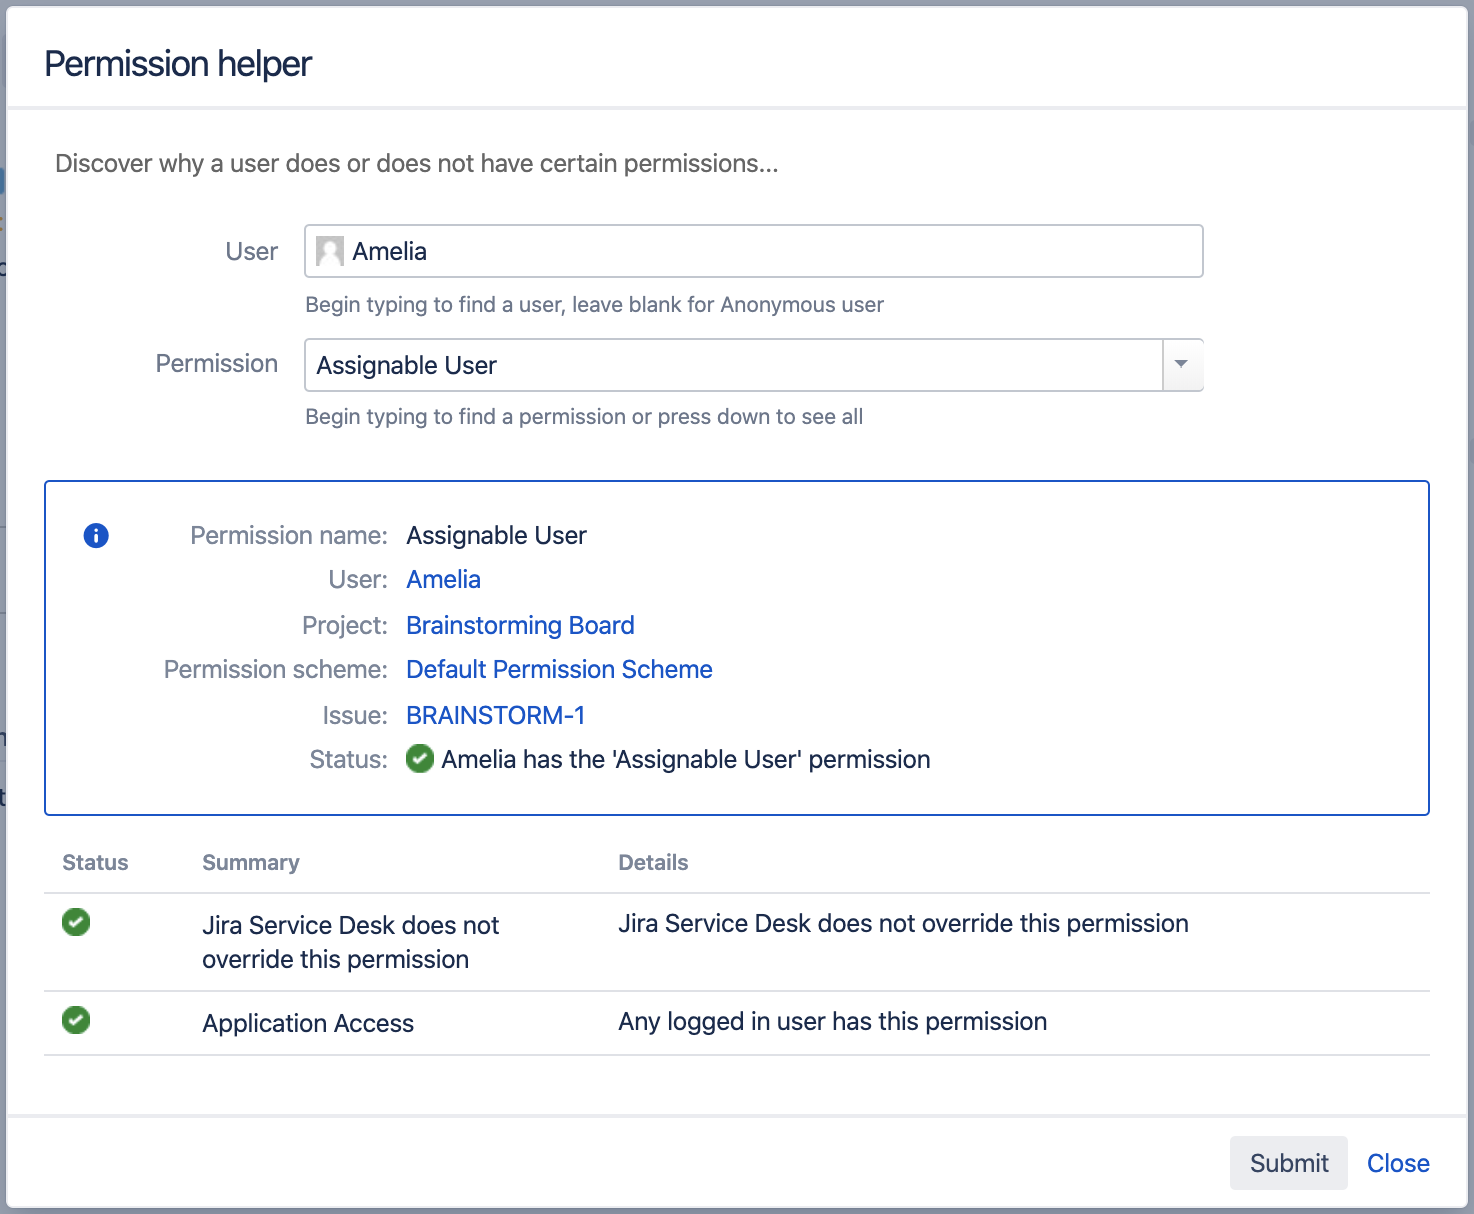Open the Amelia user link
The width and height of the screenshot is (1474, 1214).
click(442, 580)
